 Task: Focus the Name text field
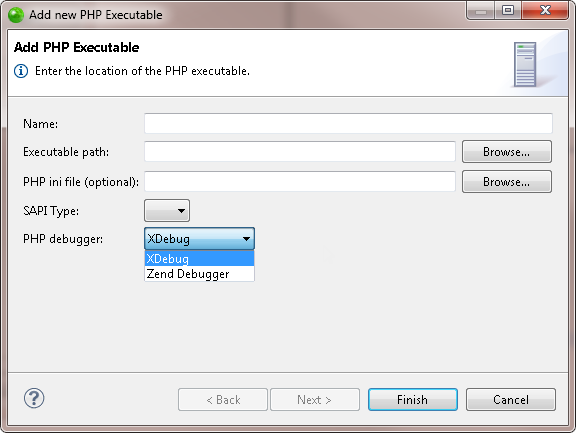tap(348, 123)
